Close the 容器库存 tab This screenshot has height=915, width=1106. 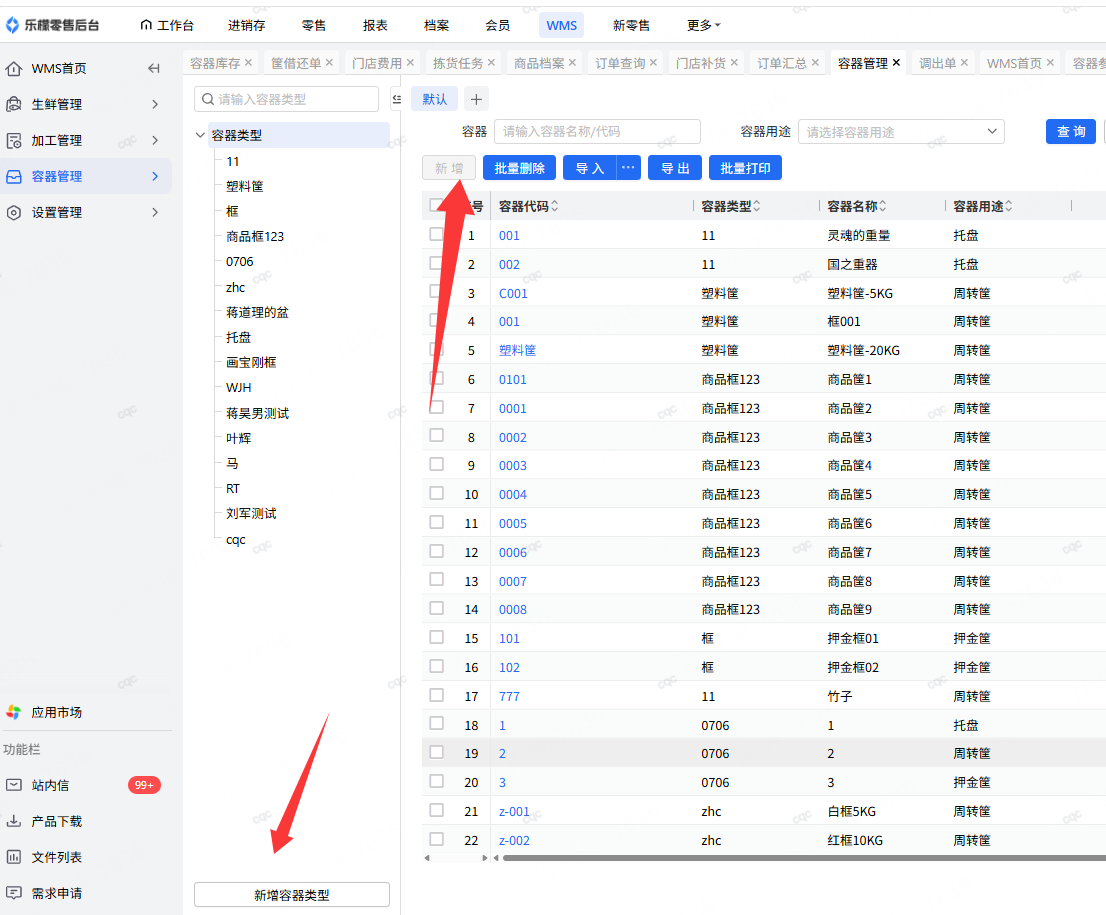click(248, 63)
